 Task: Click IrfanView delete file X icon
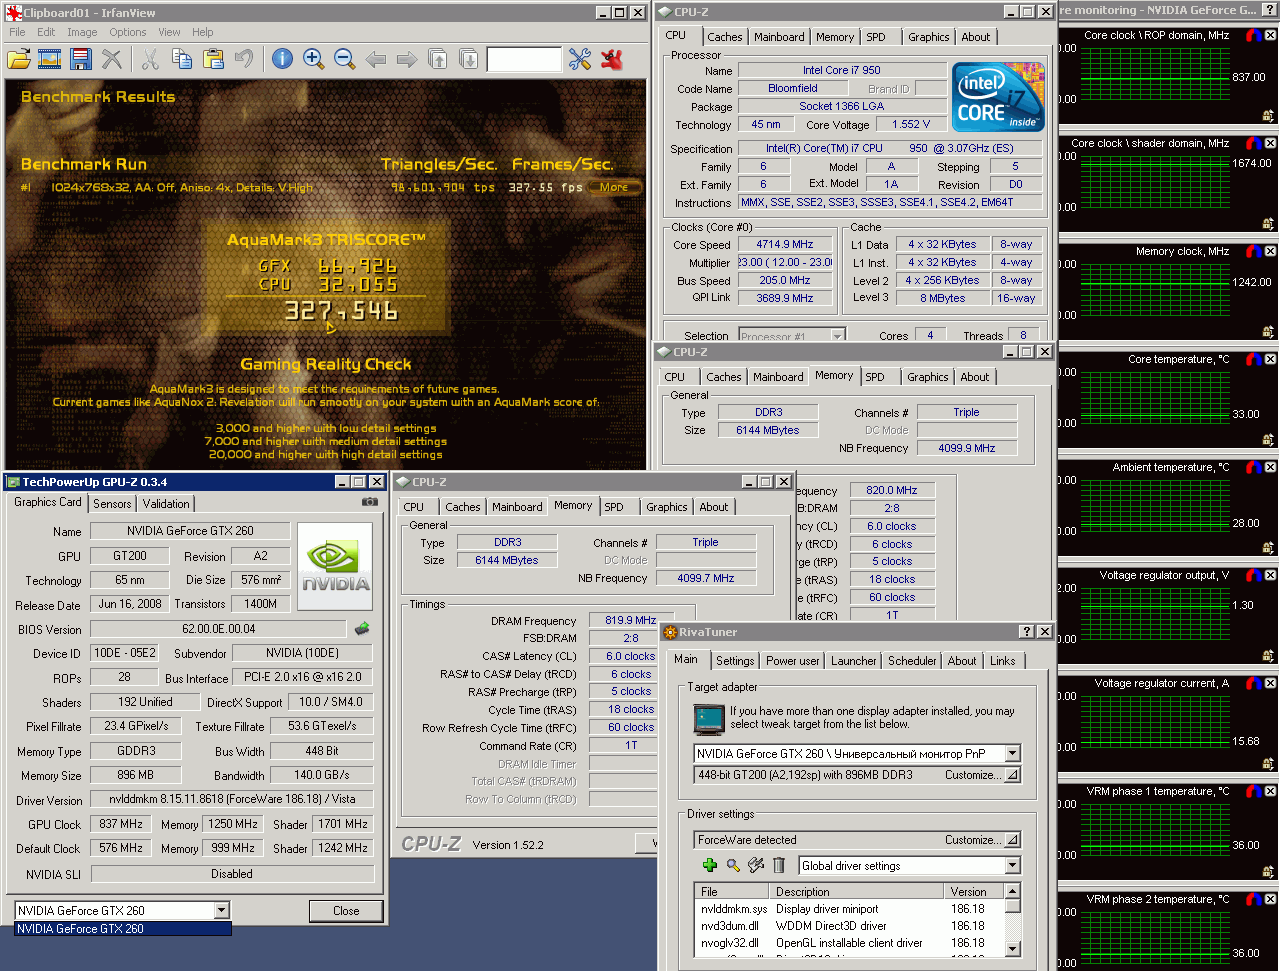112,59
